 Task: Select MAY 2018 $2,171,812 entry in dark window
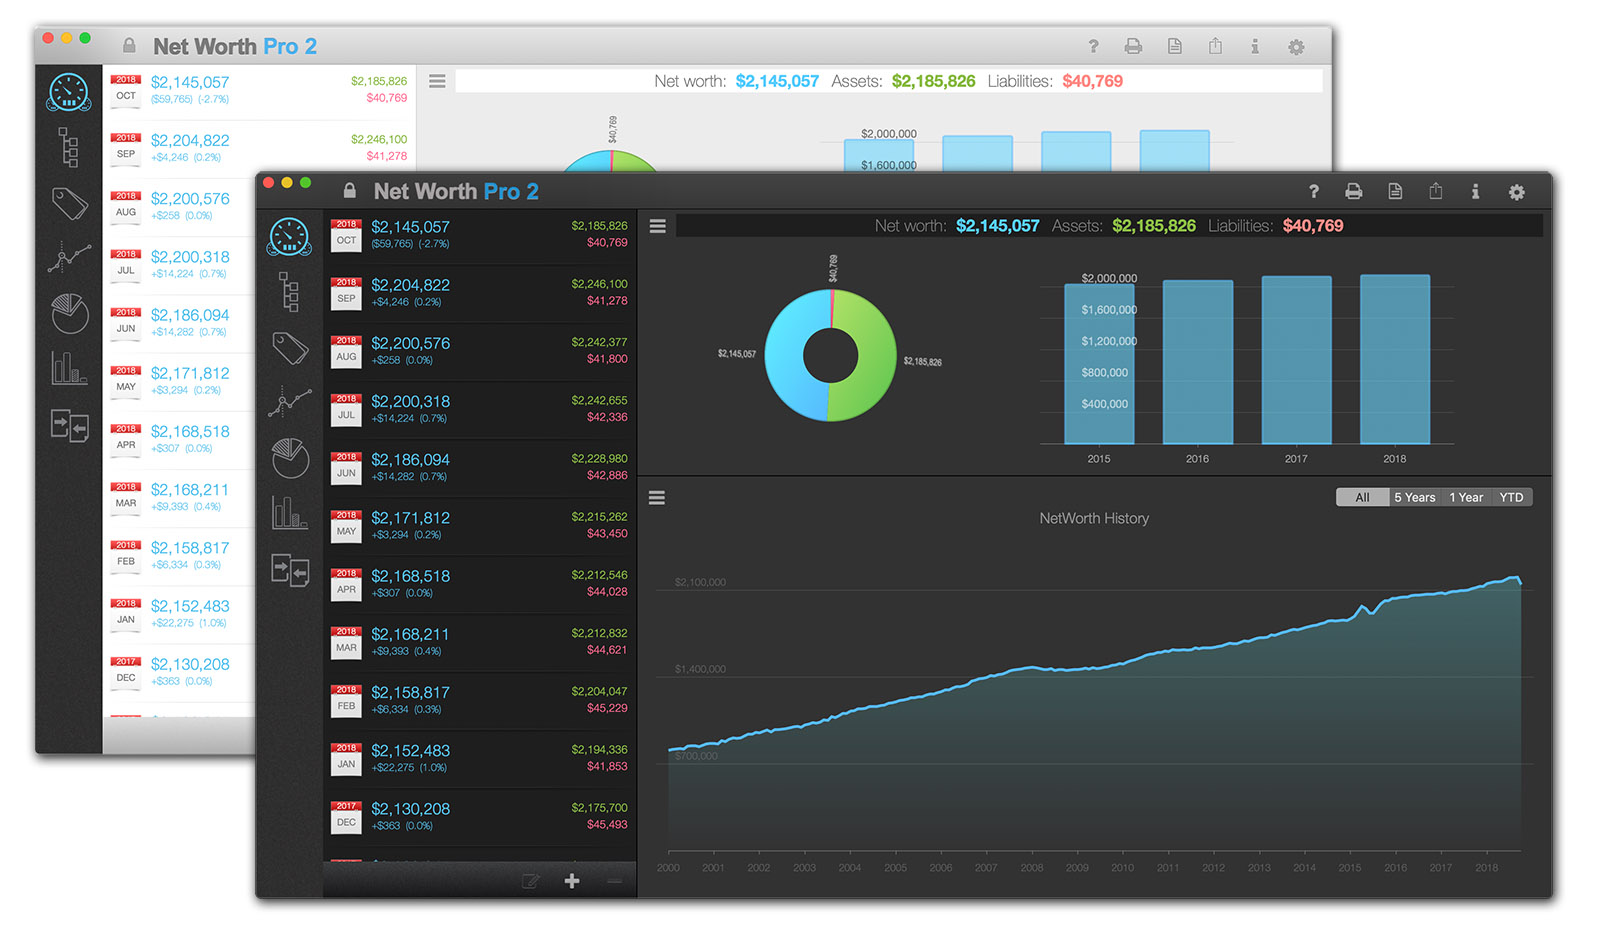click(x=480, y=525)
